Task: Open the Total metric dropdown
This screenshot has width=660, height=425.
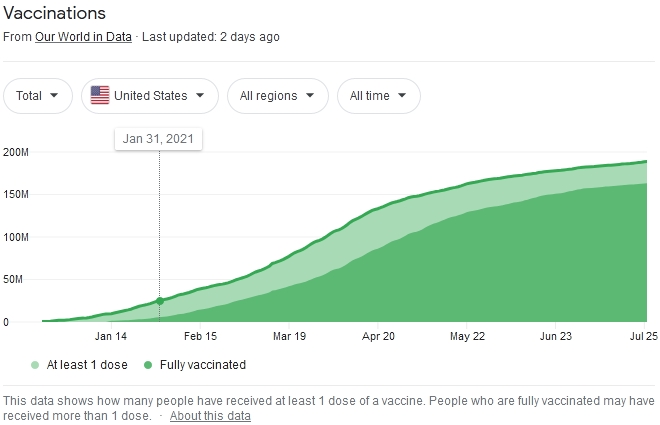Action: coord(38,96)
